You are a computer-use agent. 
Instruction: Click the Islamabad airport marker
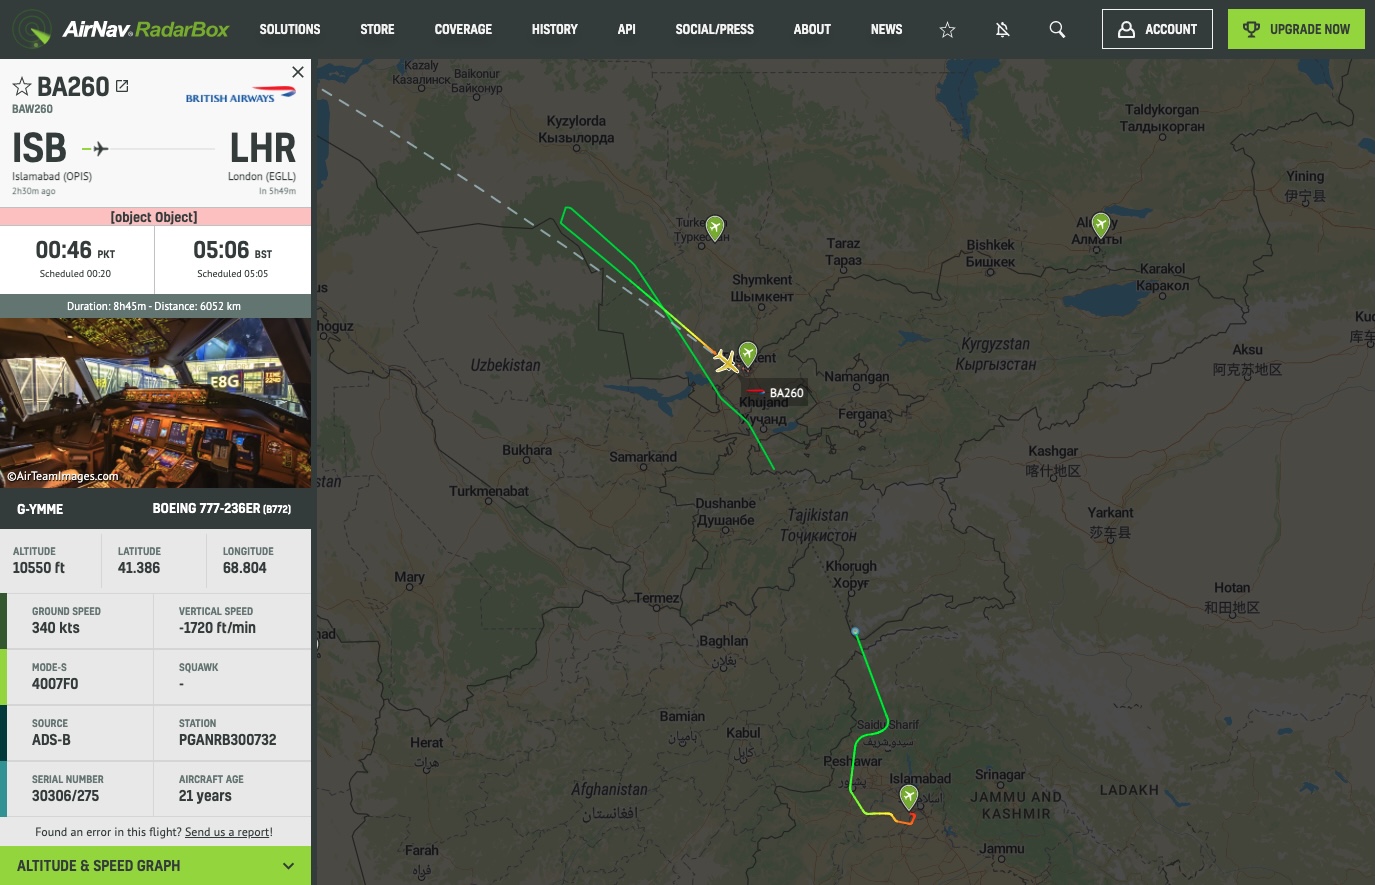(x=909, y=796)
